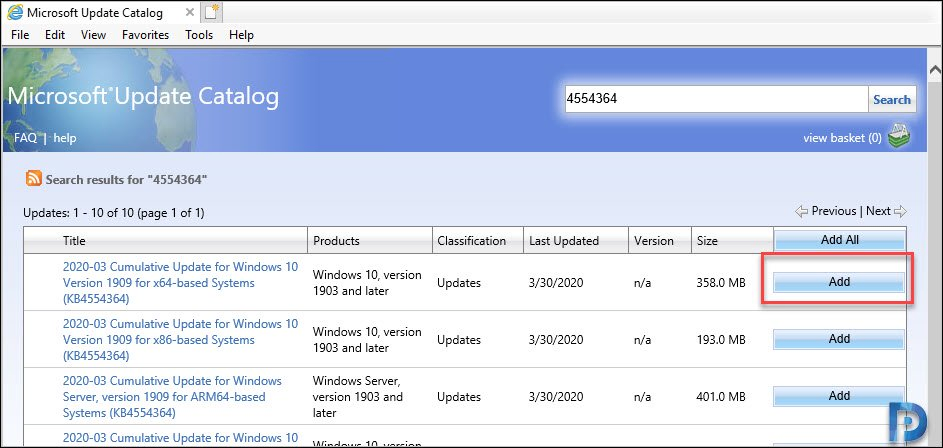Open the x64-based Systems KB4554364 update title
The height and width of the screenshot is (448, 943).
tap(180, 283)
